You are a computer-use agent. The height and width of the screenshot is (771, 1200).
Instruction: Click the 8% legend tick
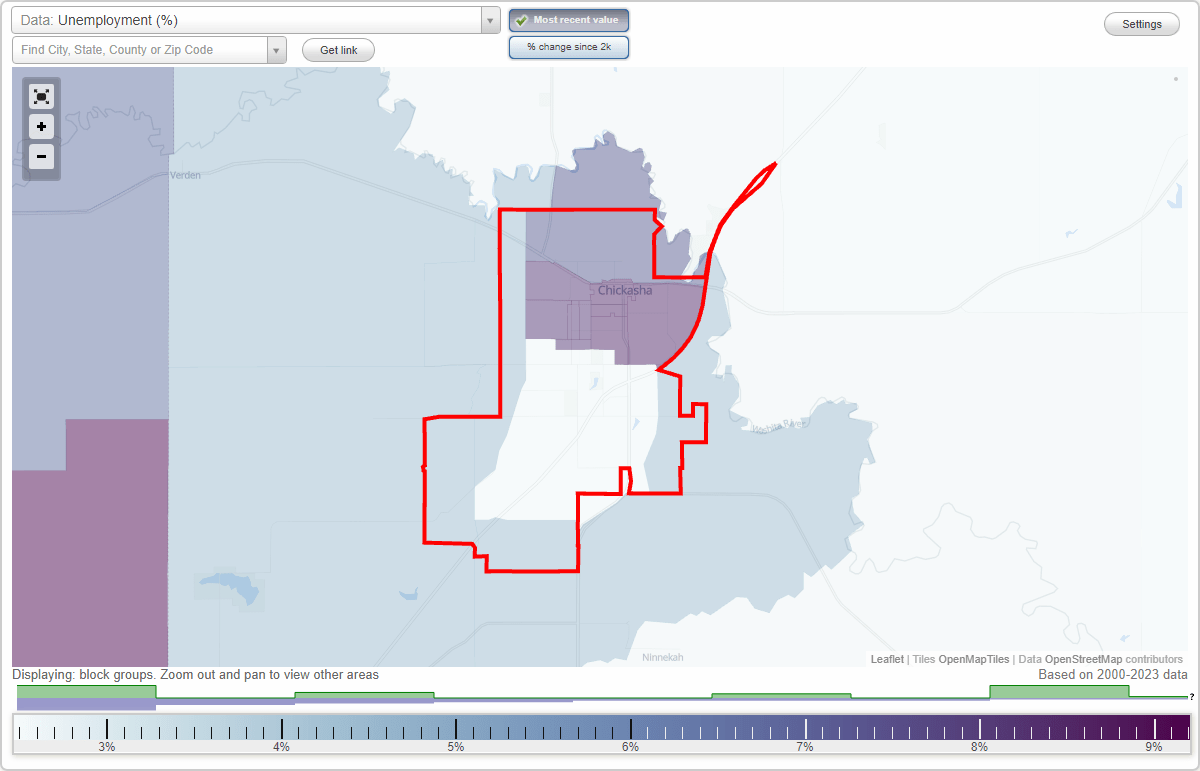(979, 728)
